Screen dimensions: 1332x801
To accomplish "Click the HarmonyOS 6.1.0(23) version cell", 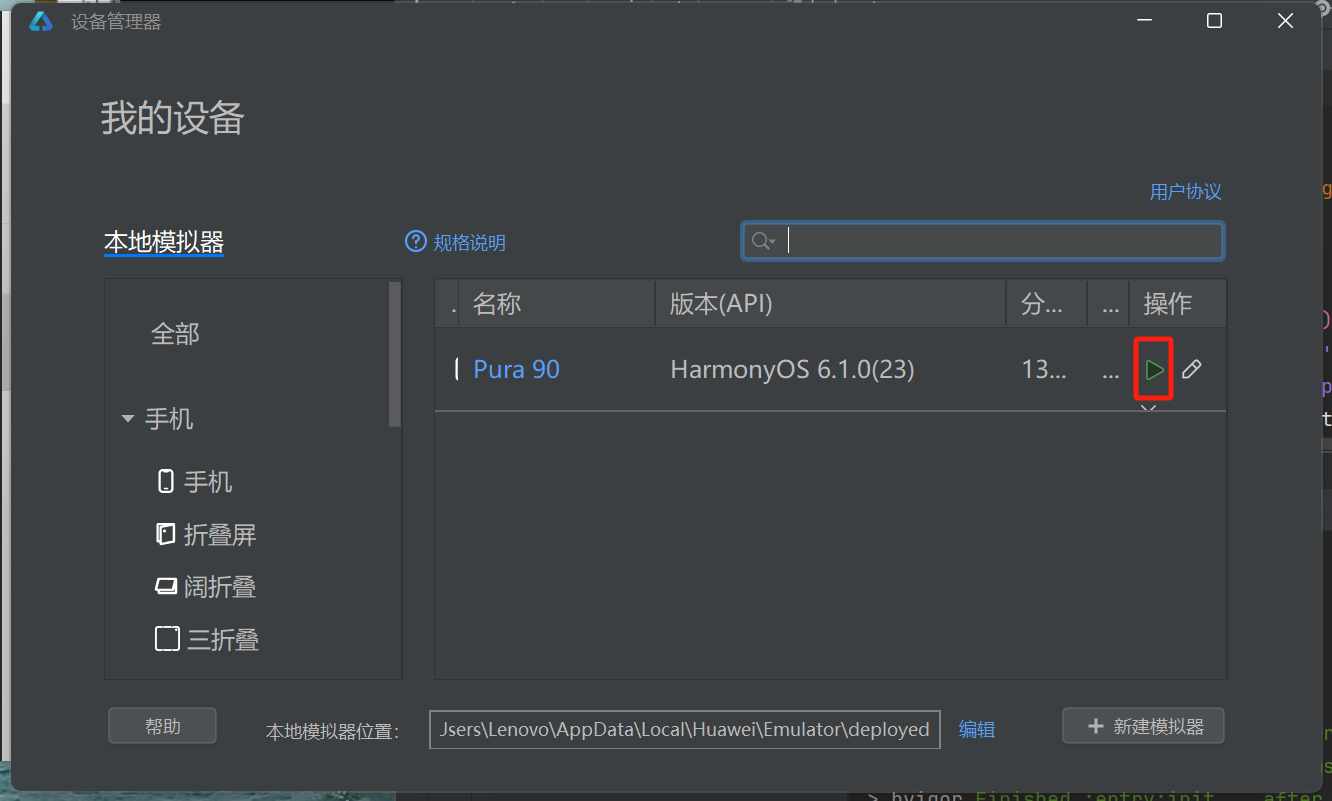I will tap(792, 370).
